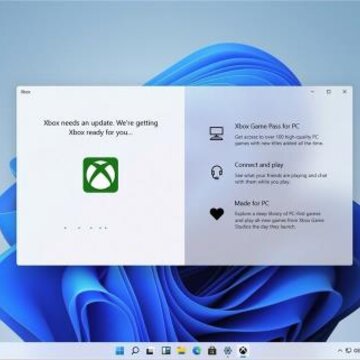Launch Microsoft Edge from the taskbar

pyautogui.click(x=197, y=350)
